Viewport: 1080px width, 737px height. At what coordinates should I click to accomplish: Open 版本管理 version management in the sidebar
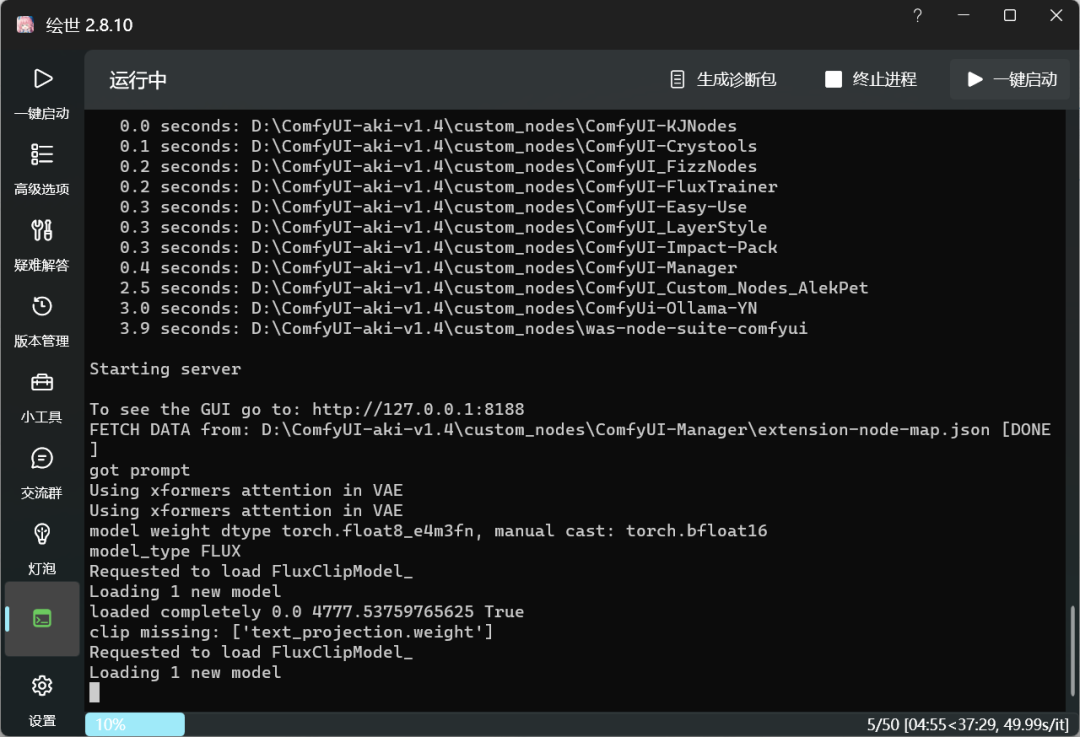(x=42, y=321)
